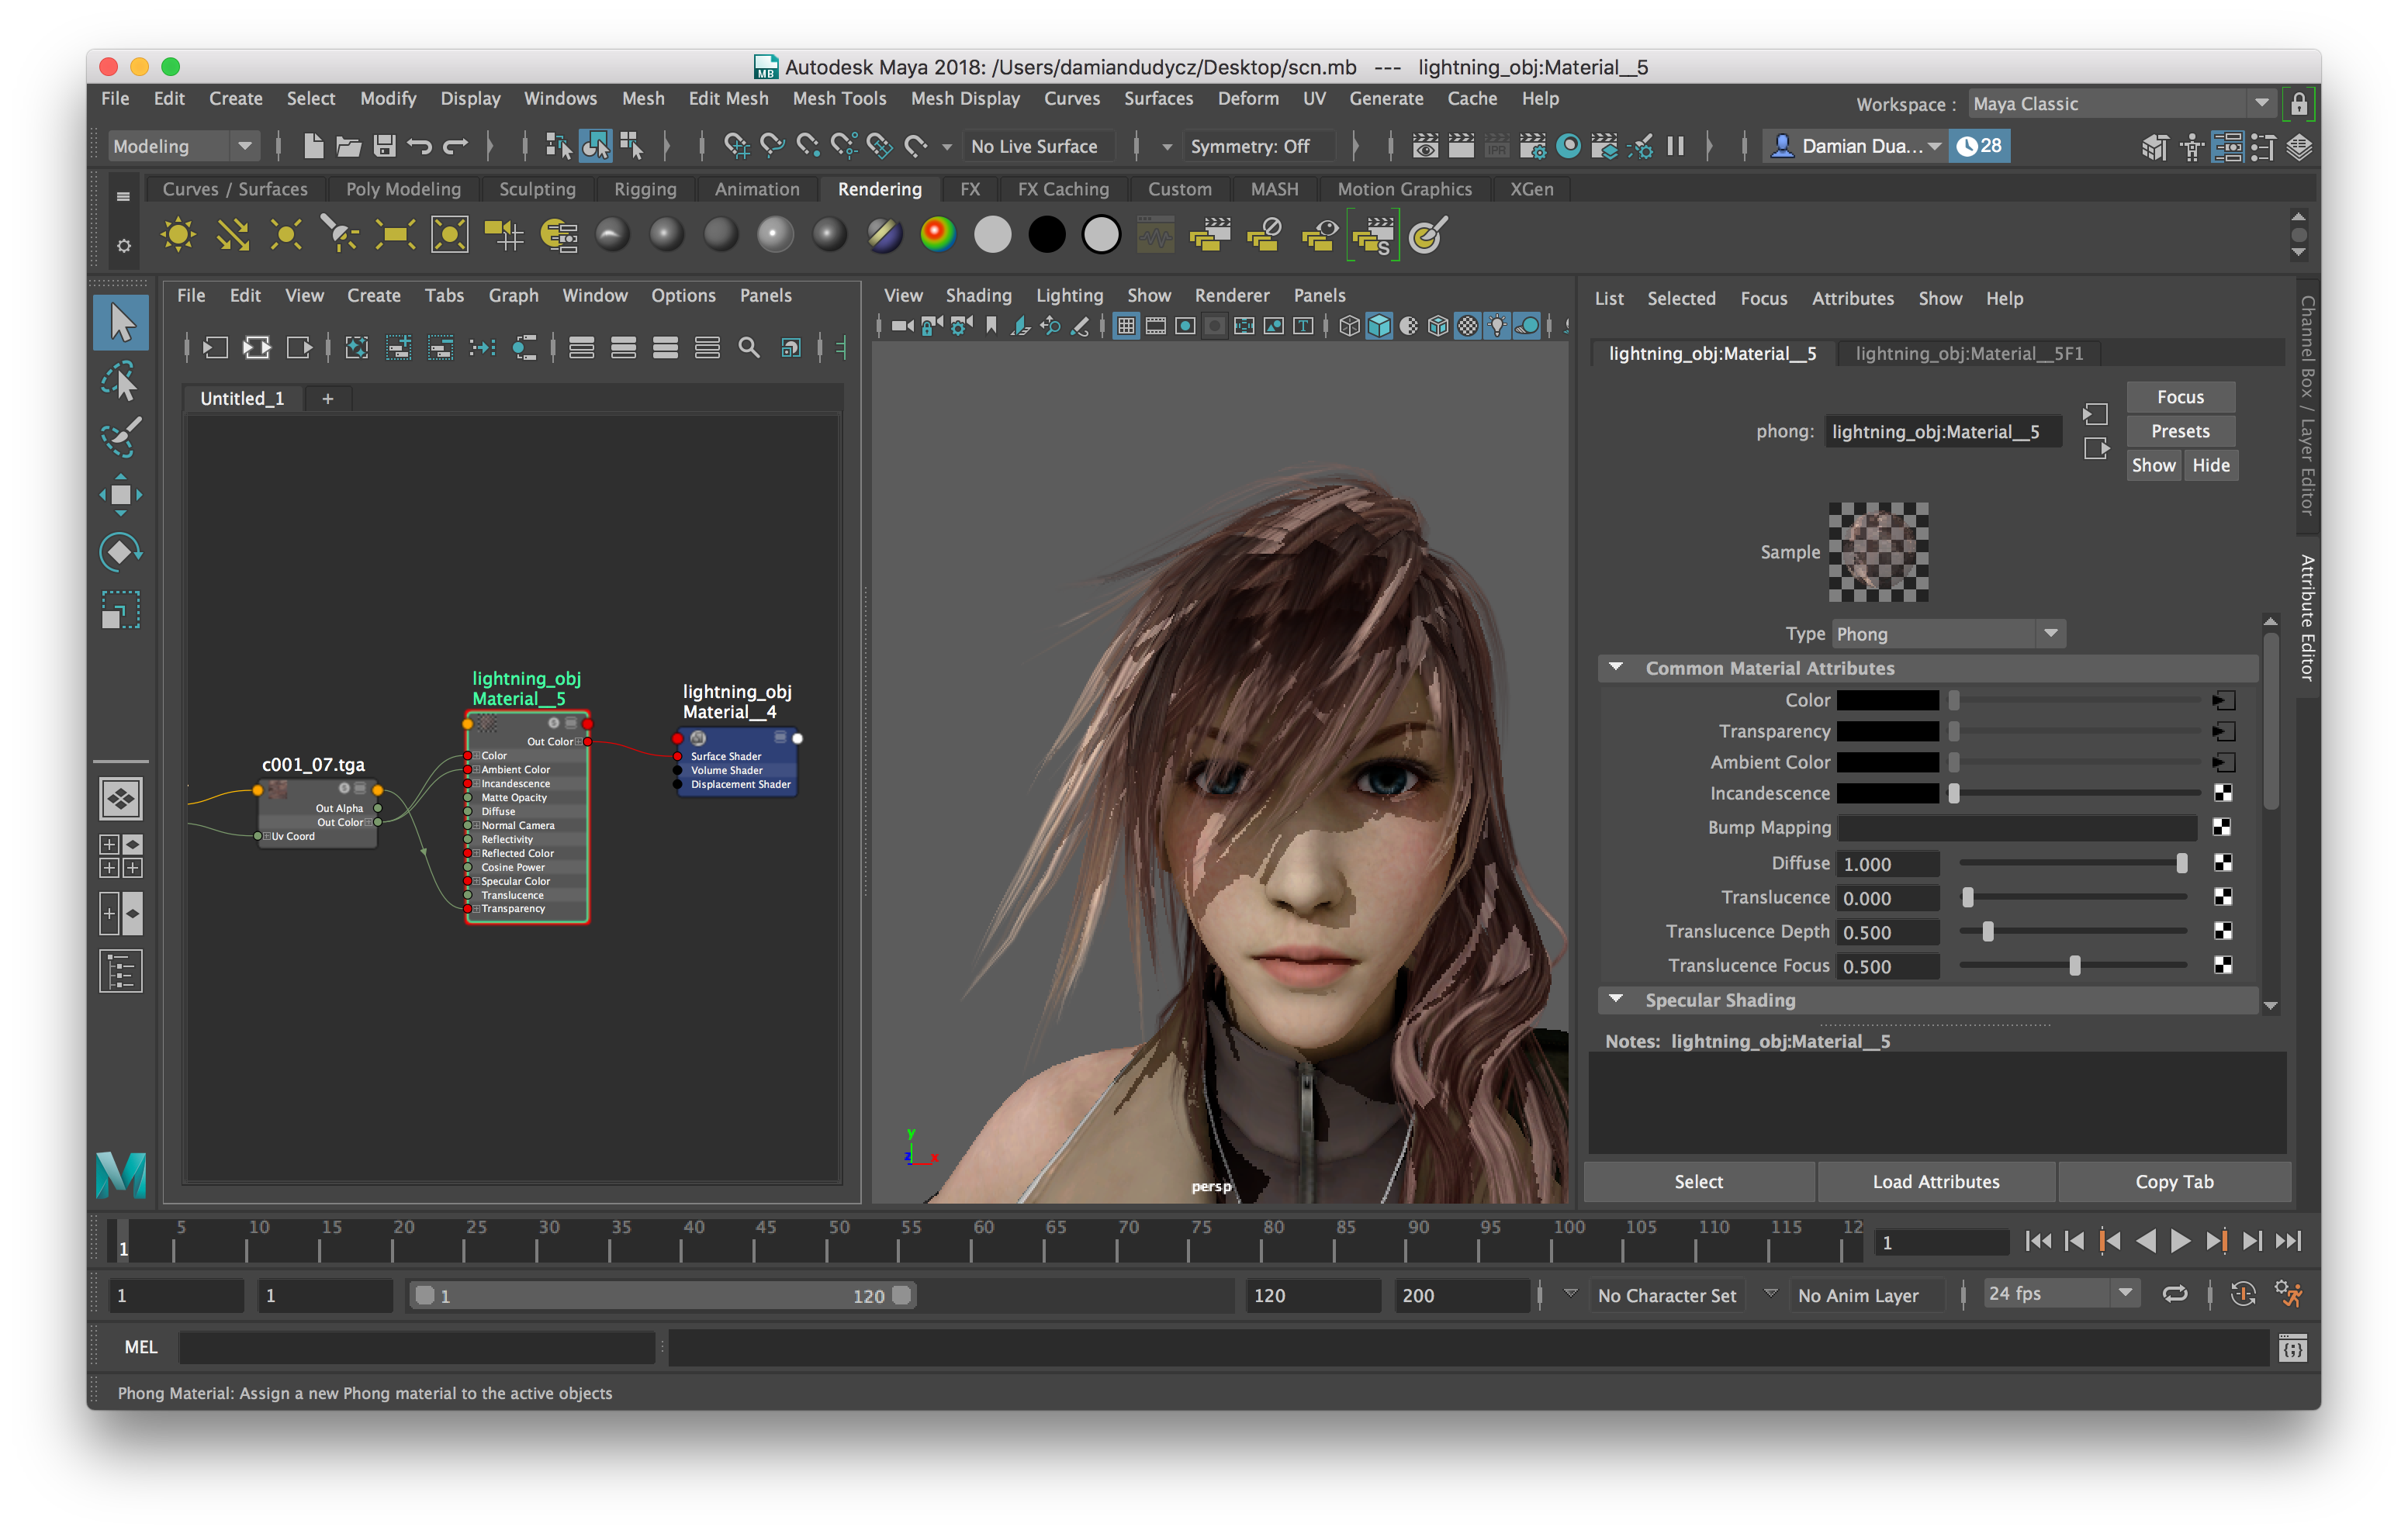Click the ambient light shelf icon
This screenshot has width=2408, height=1534.
click(178, 235)
